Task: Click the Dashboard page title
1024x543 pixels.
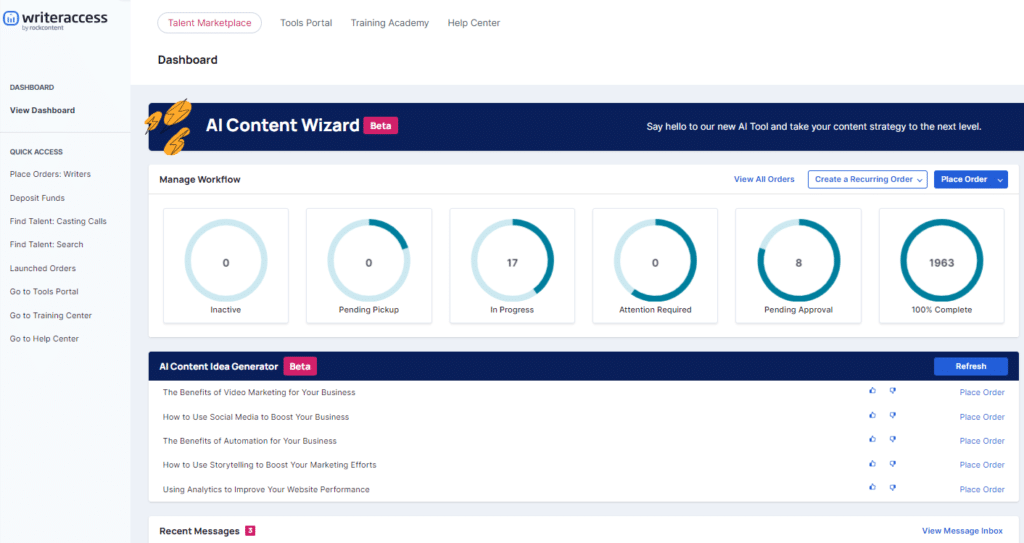Action: pyautogui.click(x=187, y=60)
